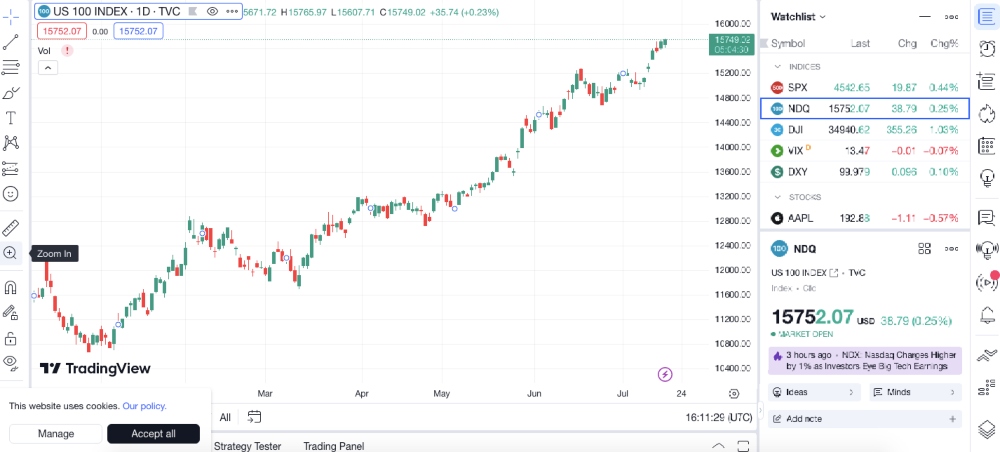This screenshot has width=1000, height=452.
Task: Open the Strategy Tester tab
Action: 247,446
